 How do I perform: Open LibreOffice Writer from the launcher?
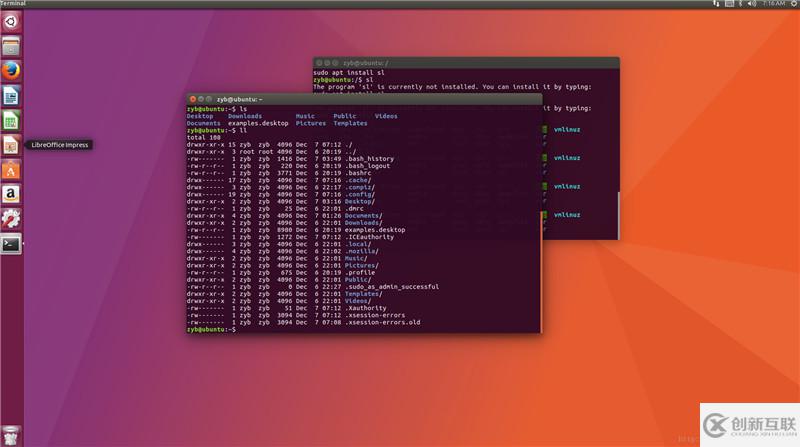click(x=11, y=96)
